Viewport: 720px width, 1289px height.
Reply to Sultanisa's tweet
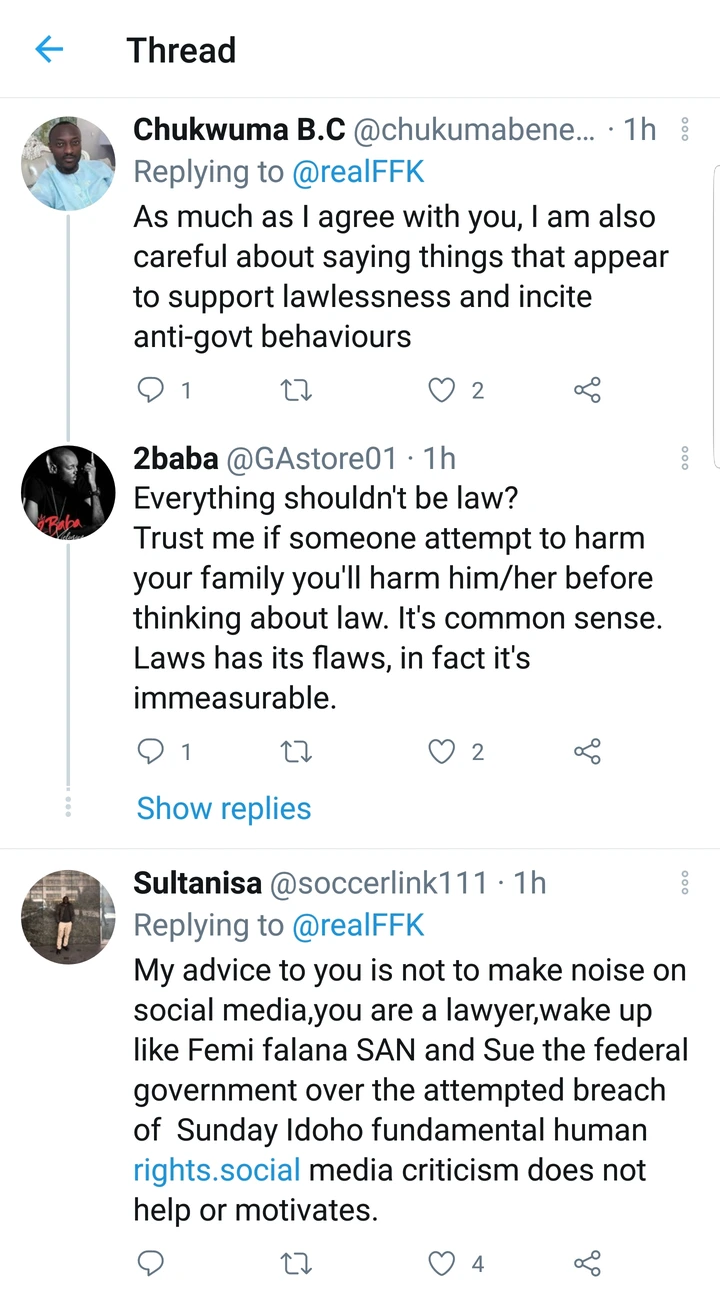pos(150,1264)
